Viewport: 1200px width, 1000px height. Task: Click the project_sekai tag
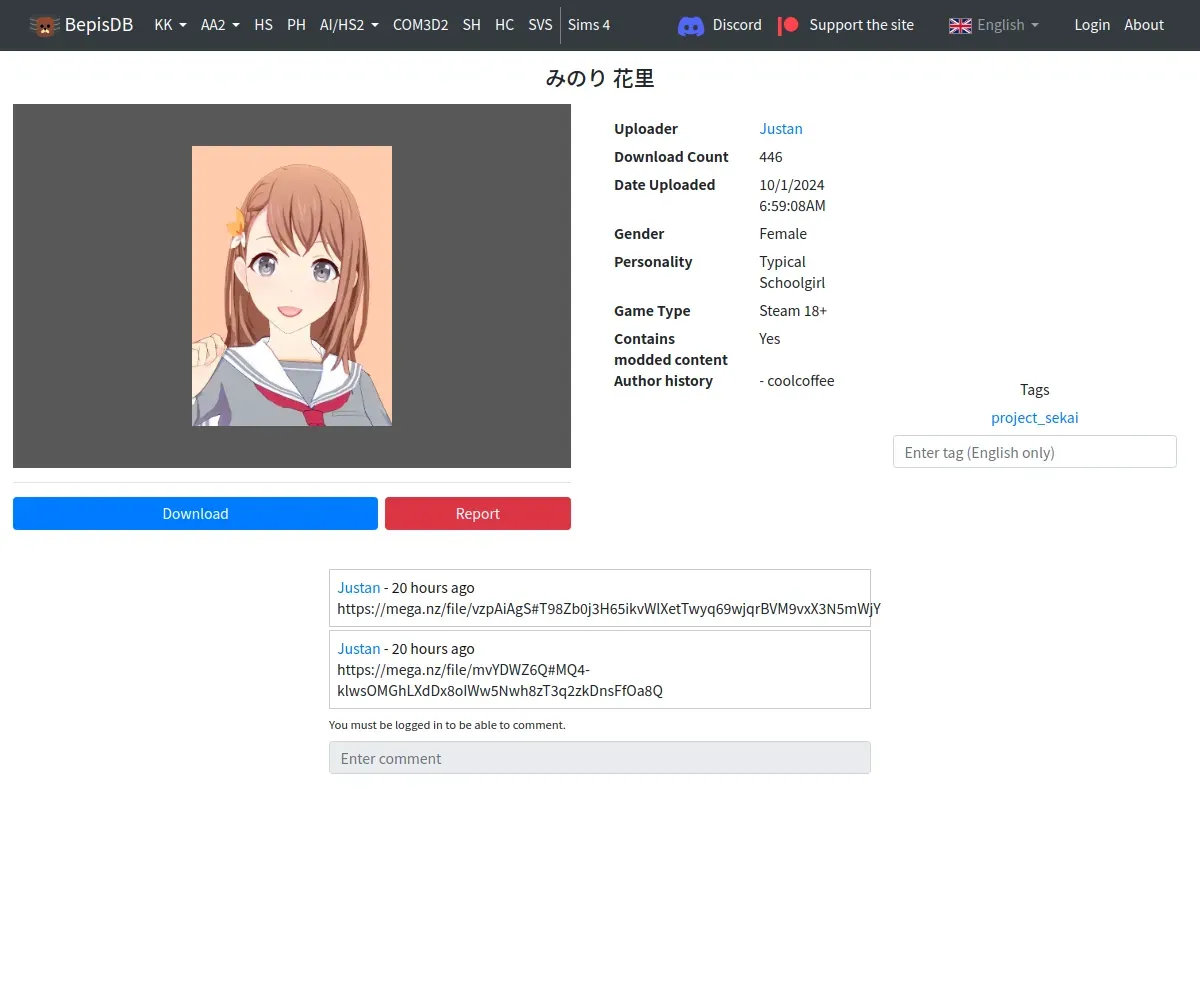(x=1034, y=418)
